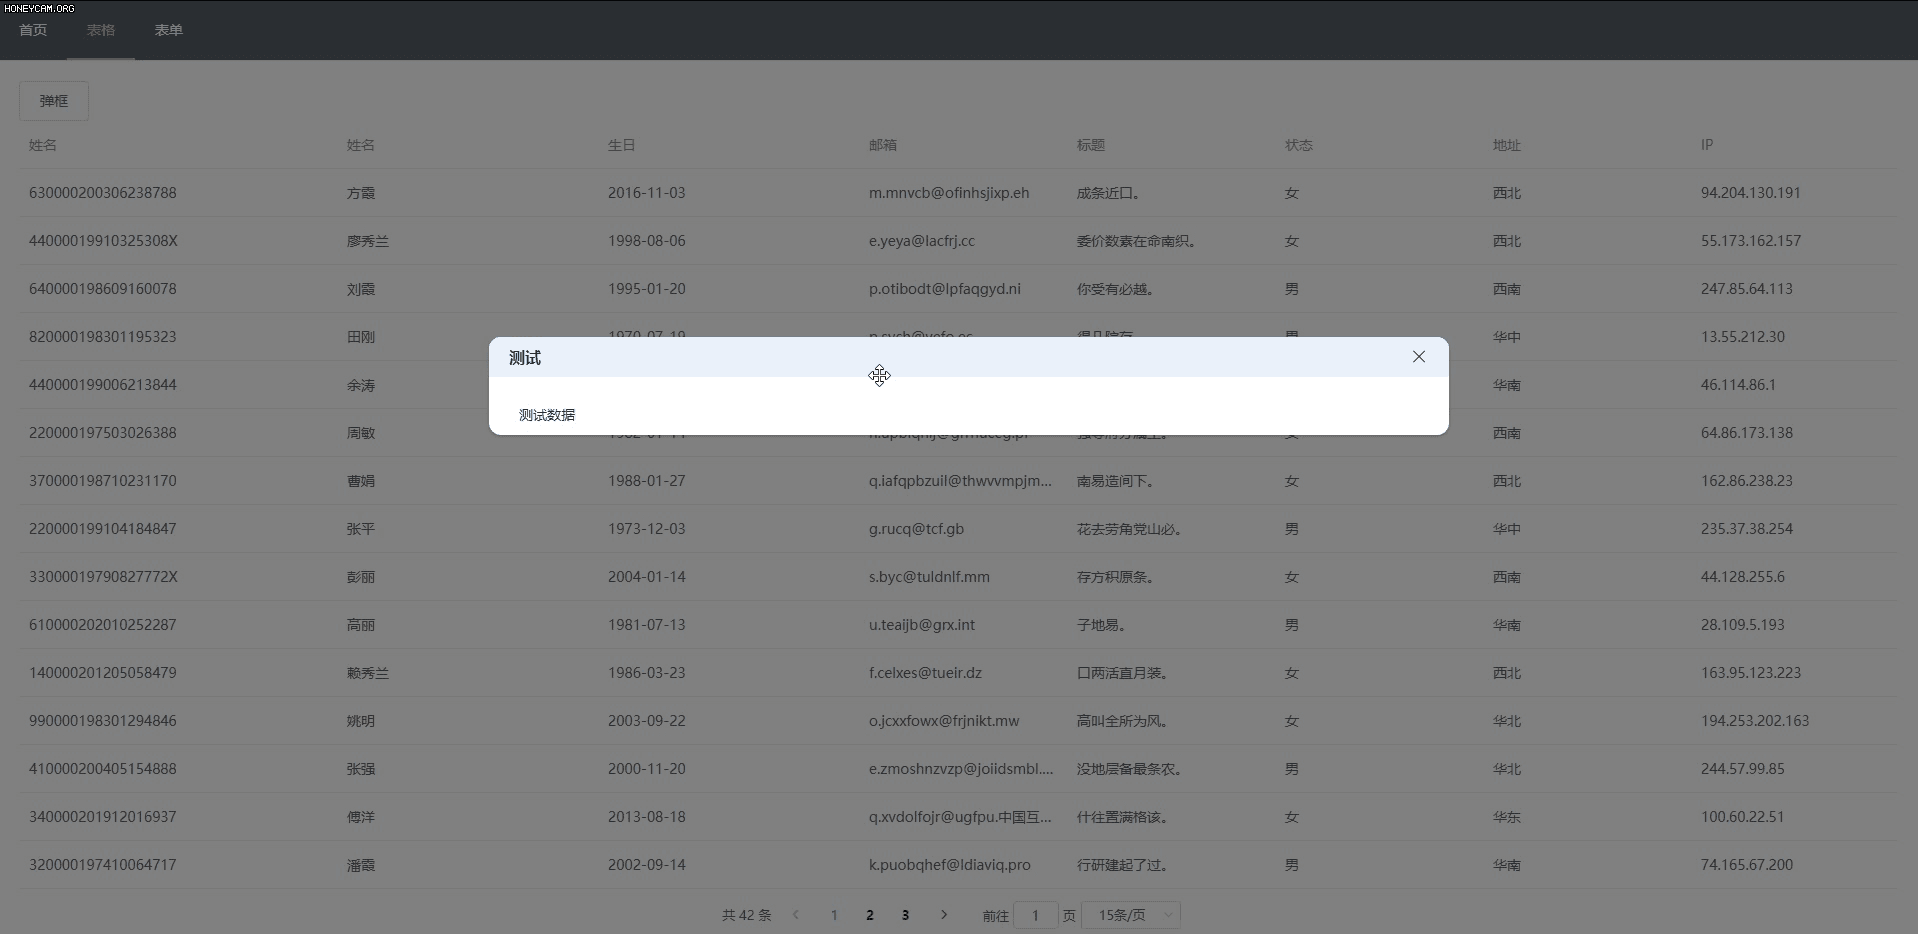Click the 弹框 button
Viewport: 1918px width, 934px height.
[53, 101]
